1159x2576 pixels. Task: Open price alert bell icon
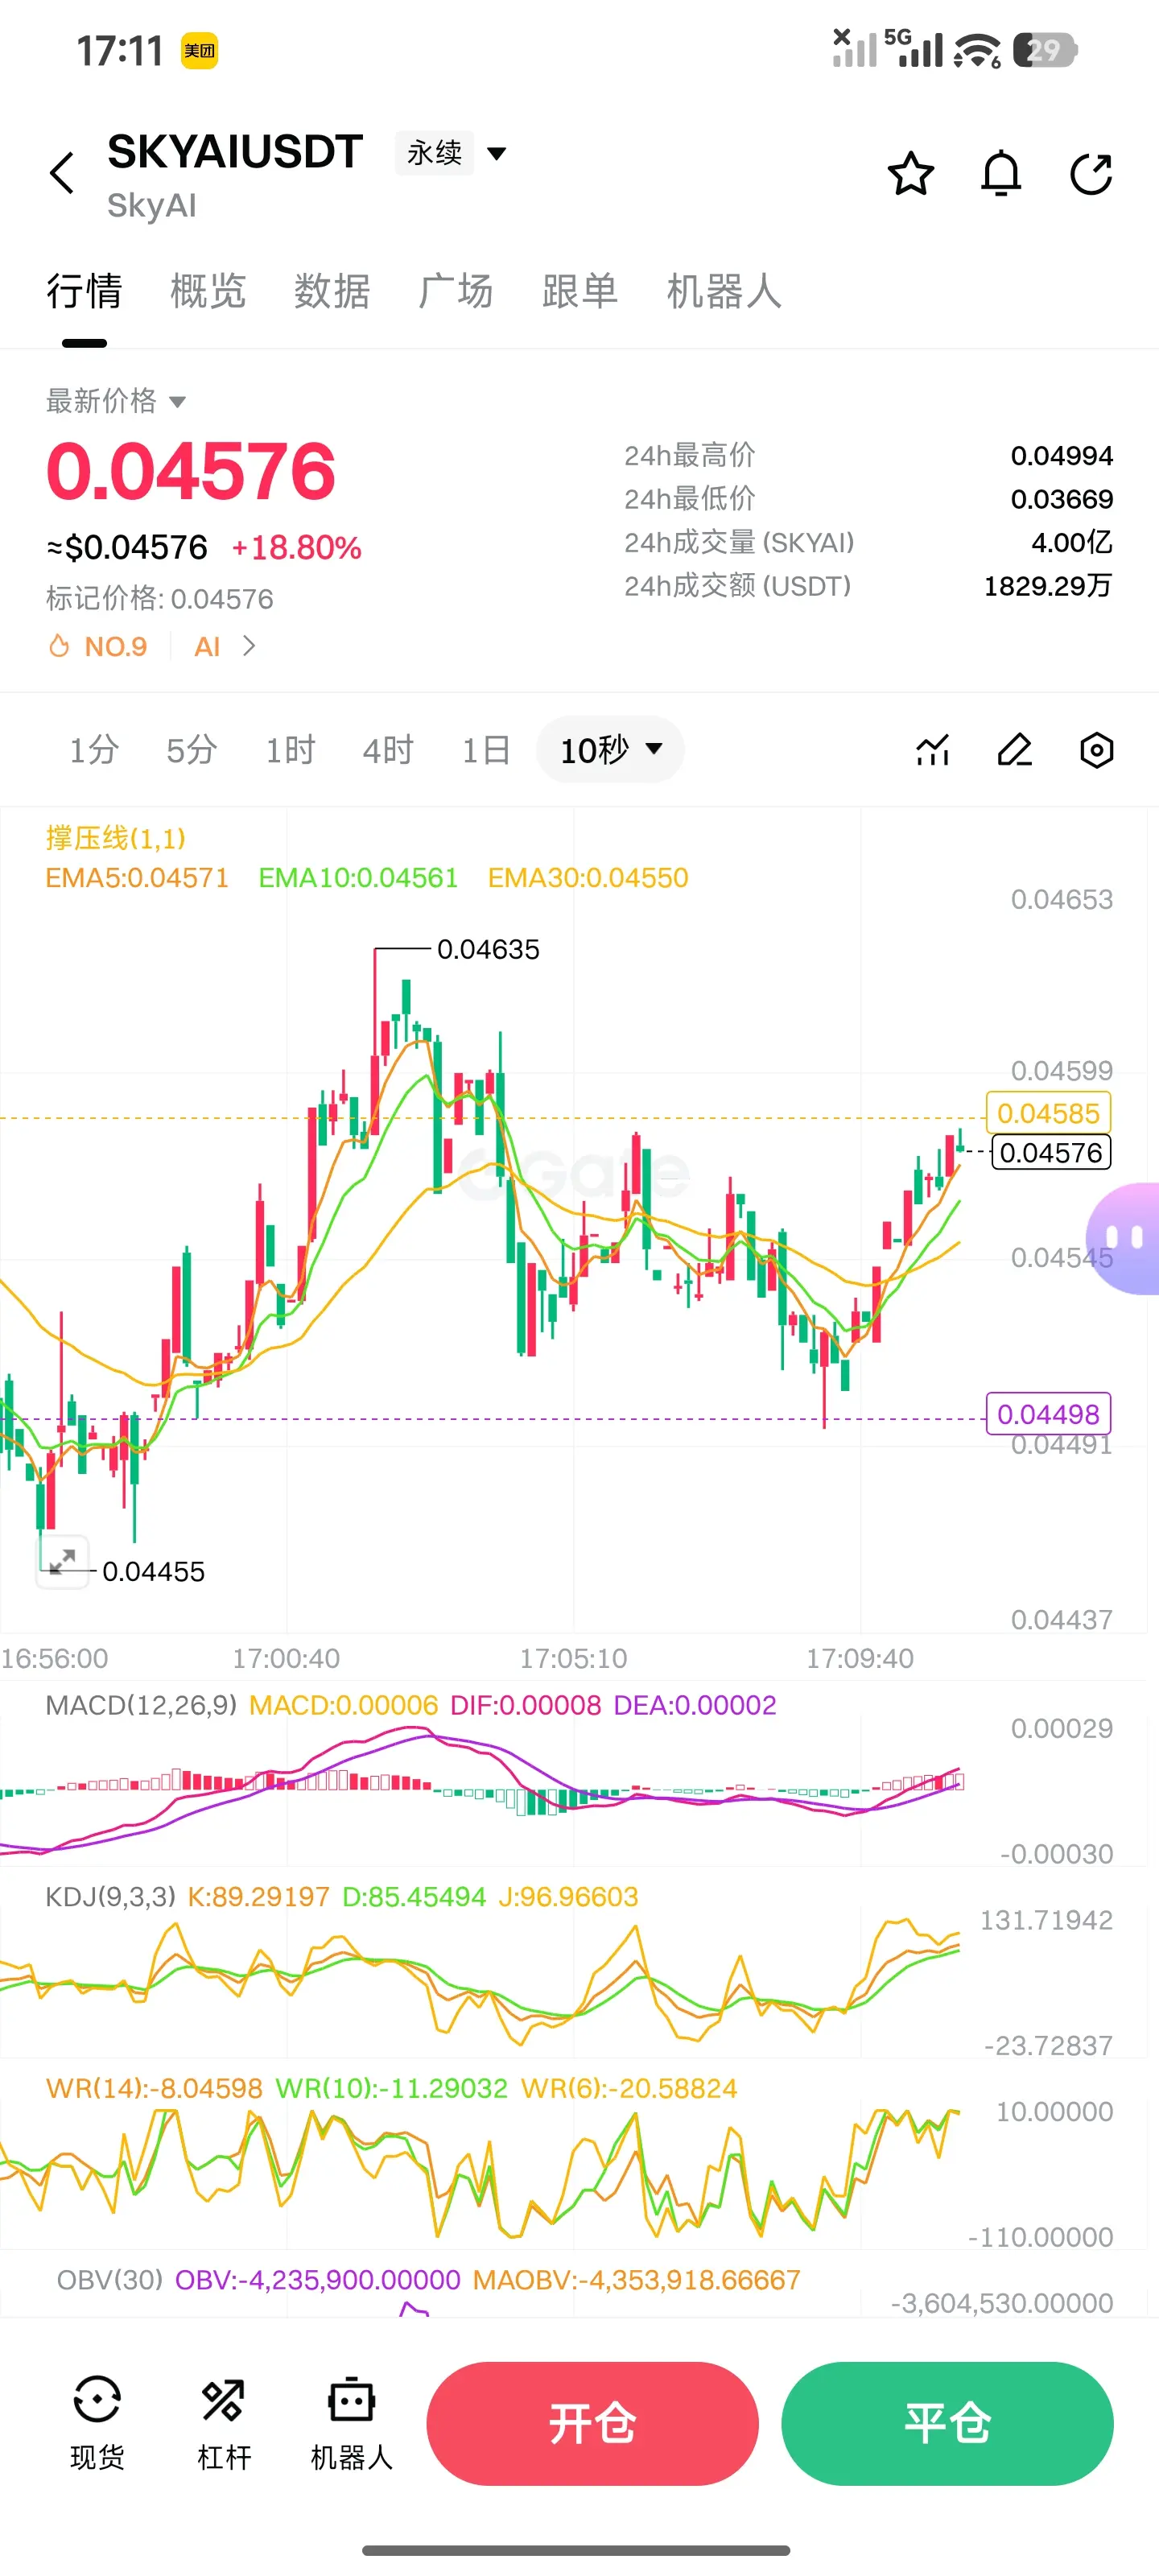coord(1000,174)
